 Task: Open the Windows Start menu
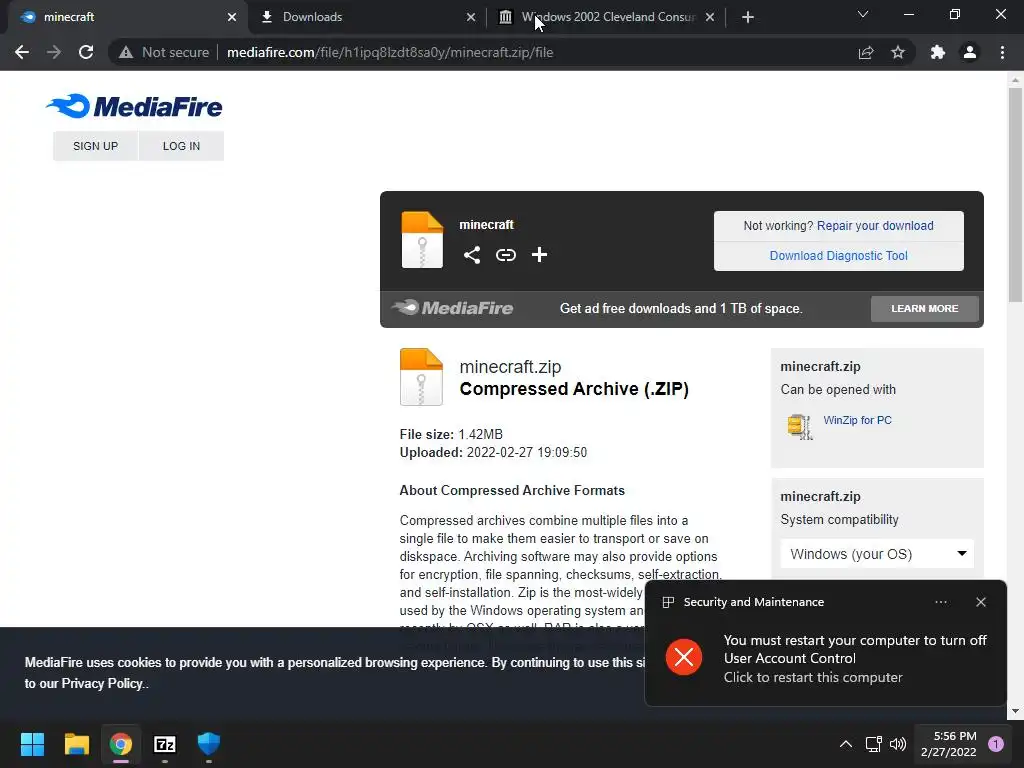click(32, 744)
